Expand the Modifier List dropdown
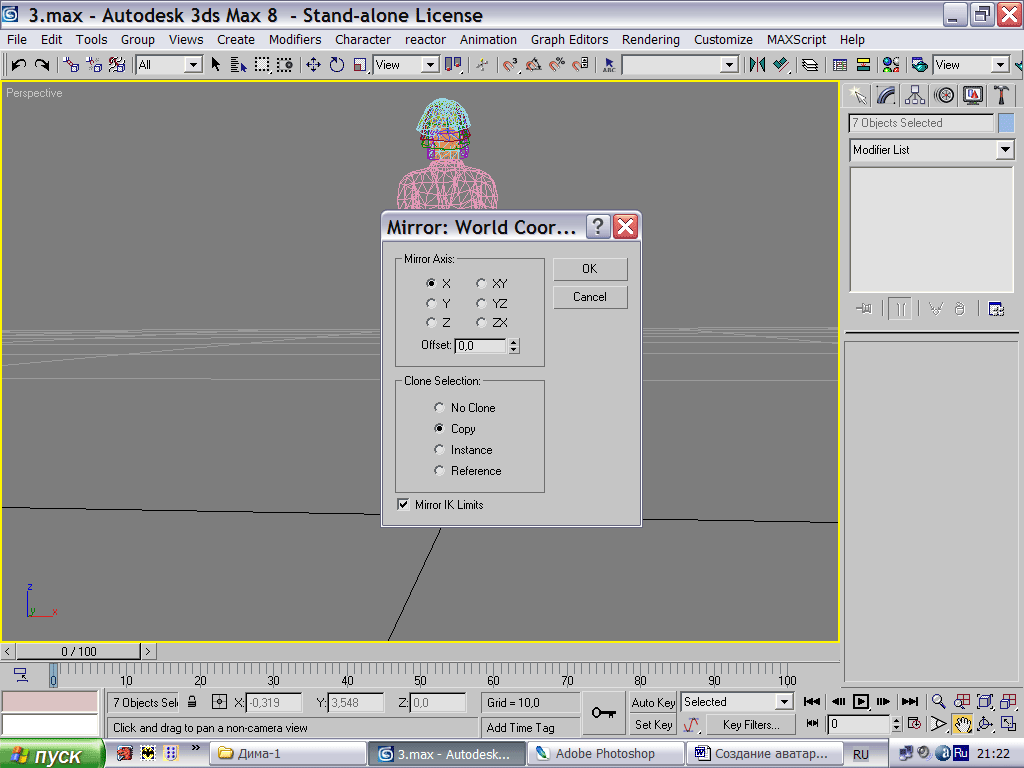The width and height of the screenshot is (1024, 768). coord(1005,150)
